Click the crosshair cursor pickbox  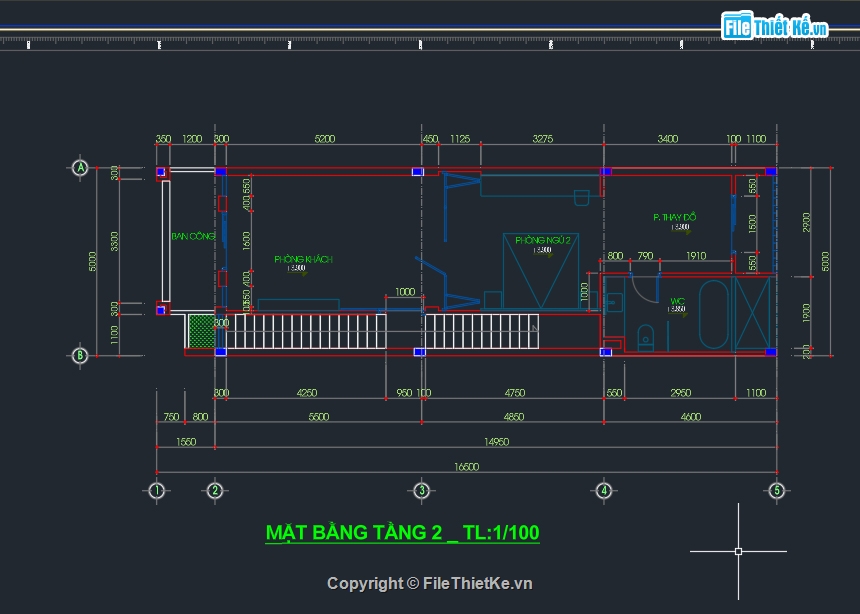tap(738, 551)
